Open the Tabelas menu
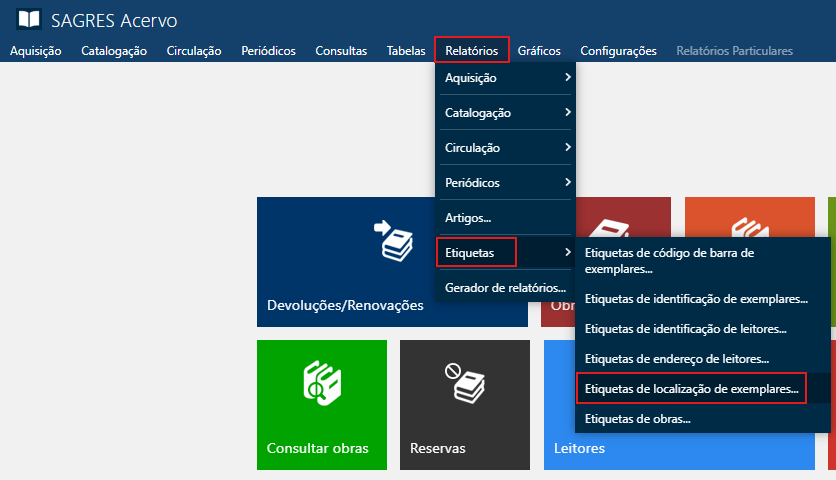The image size is (836, 480). (x=406, y=51)
